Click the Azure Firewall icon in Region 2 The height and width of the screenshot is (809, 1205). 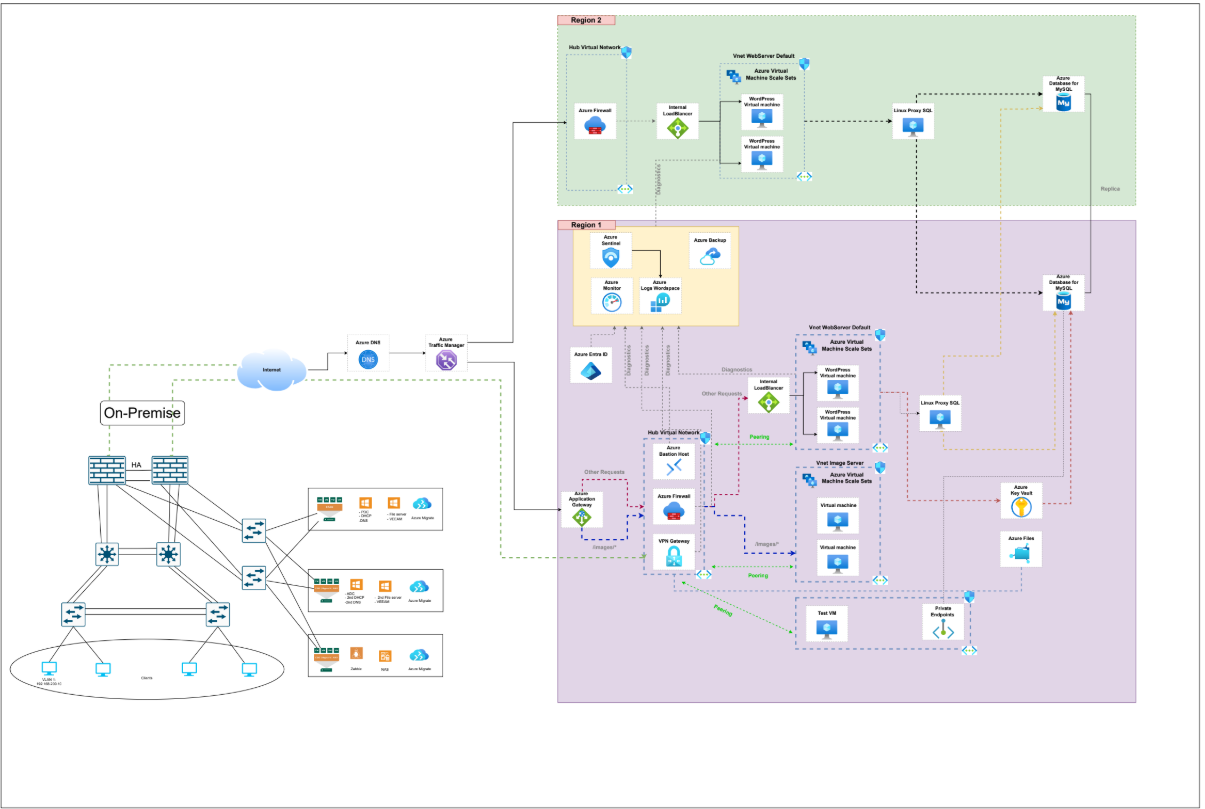(595, 126)
